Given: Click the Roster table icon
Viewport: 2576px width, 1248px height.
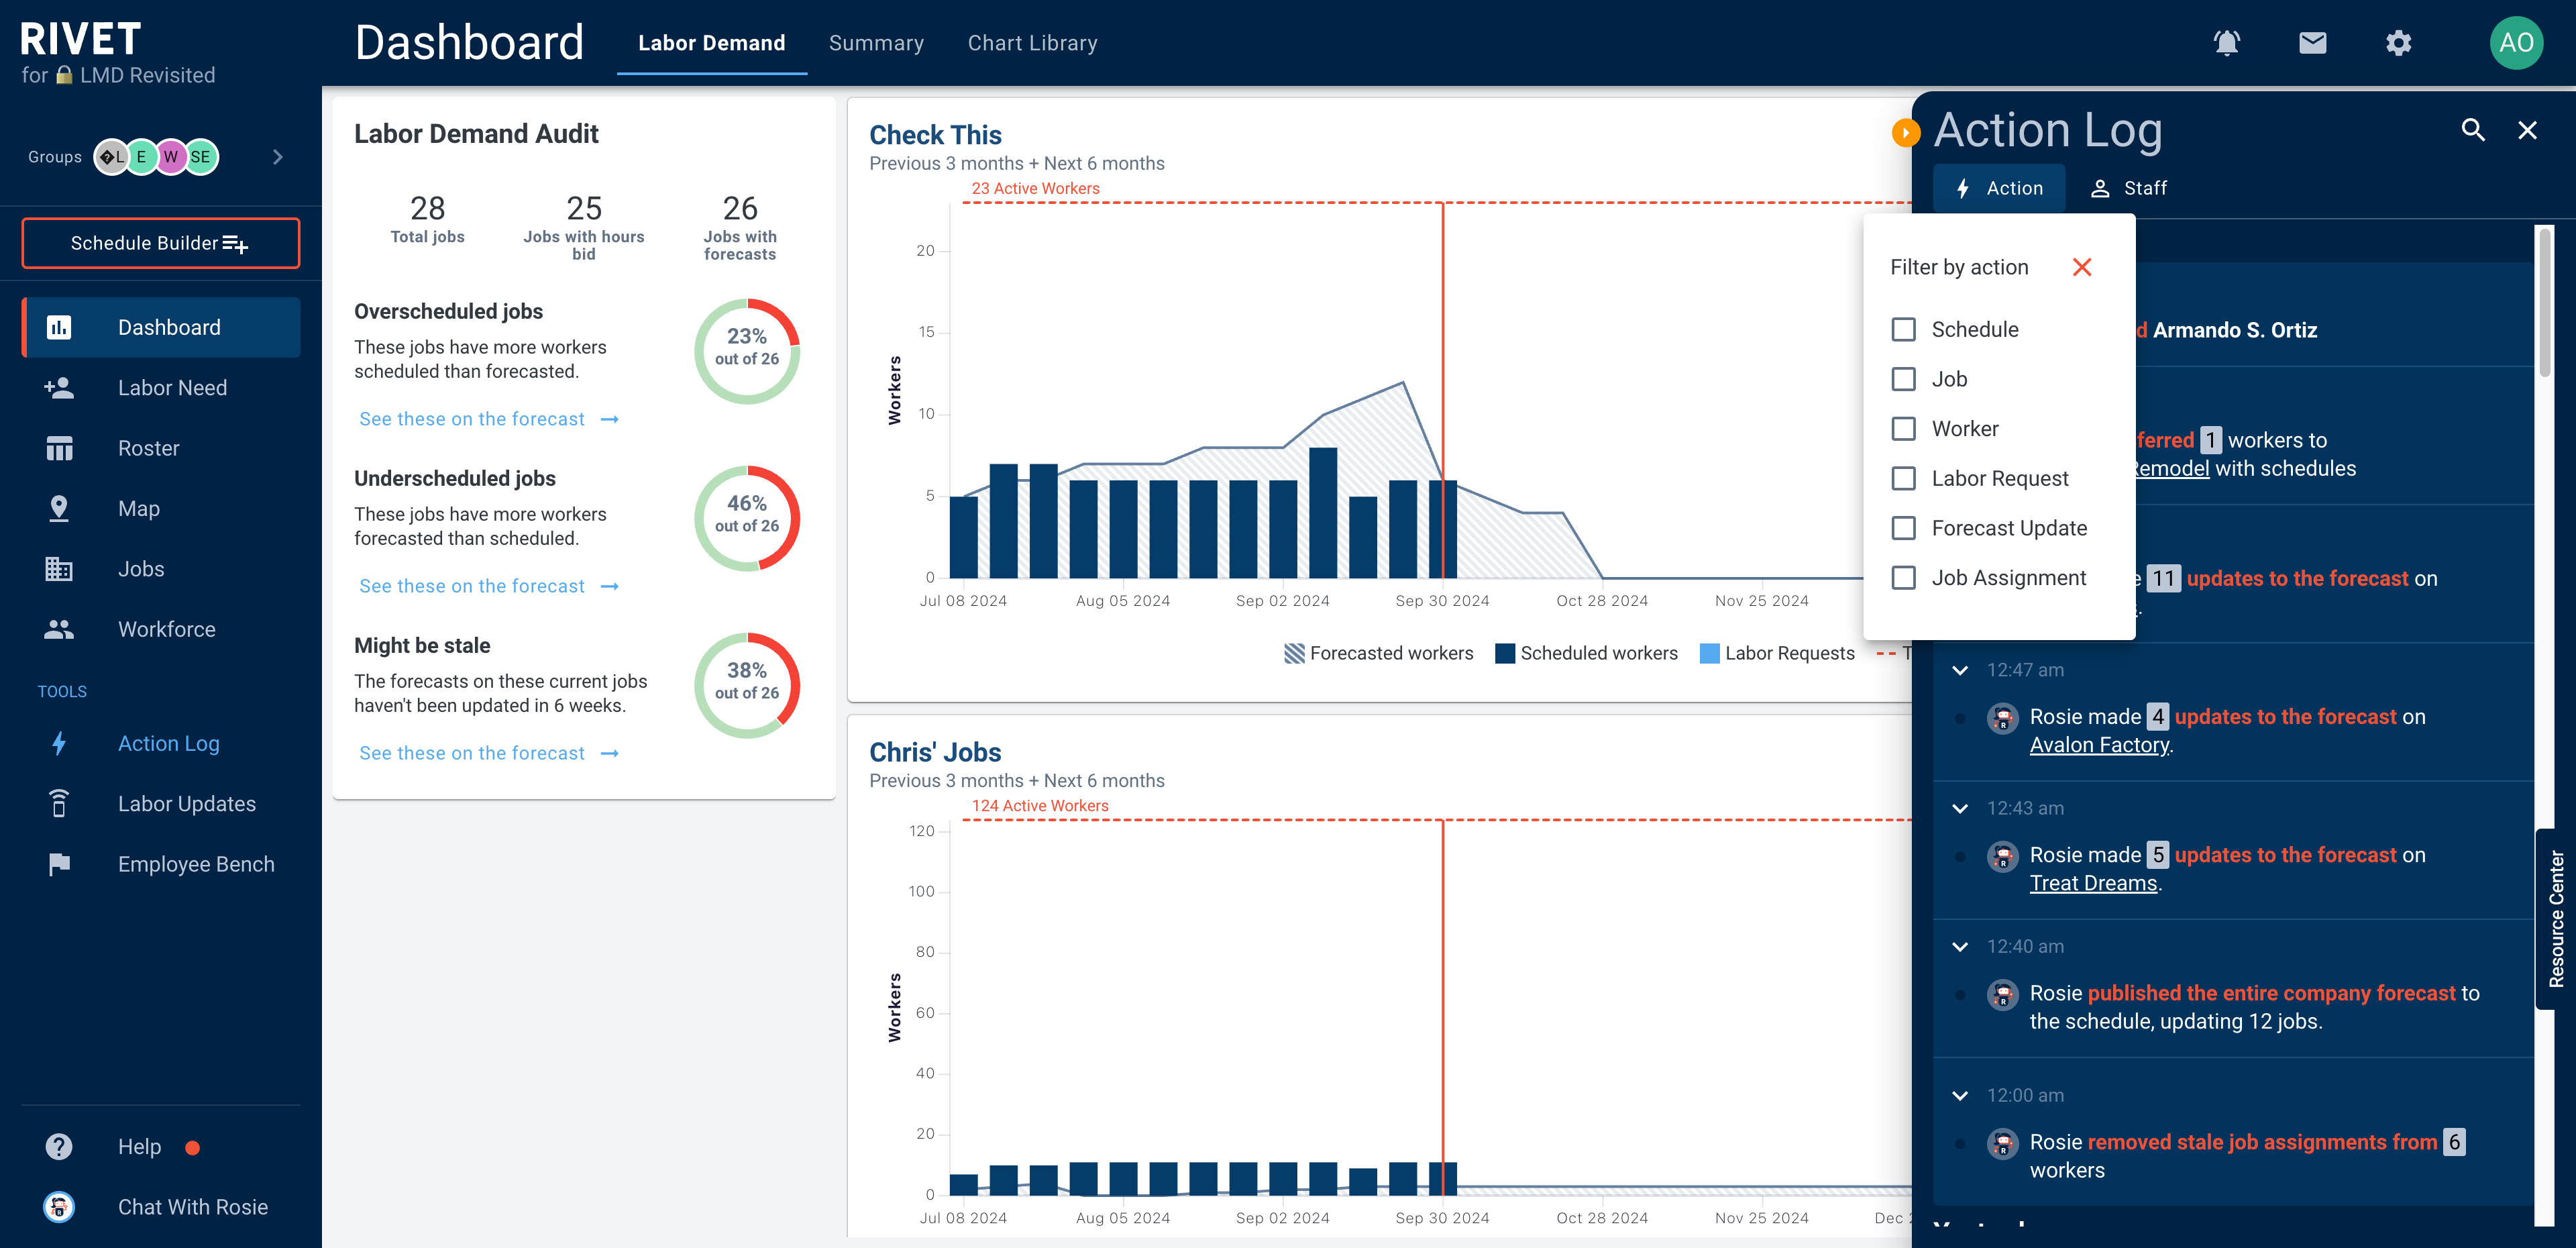Looking at the screenshot, I should click(59, 448).
